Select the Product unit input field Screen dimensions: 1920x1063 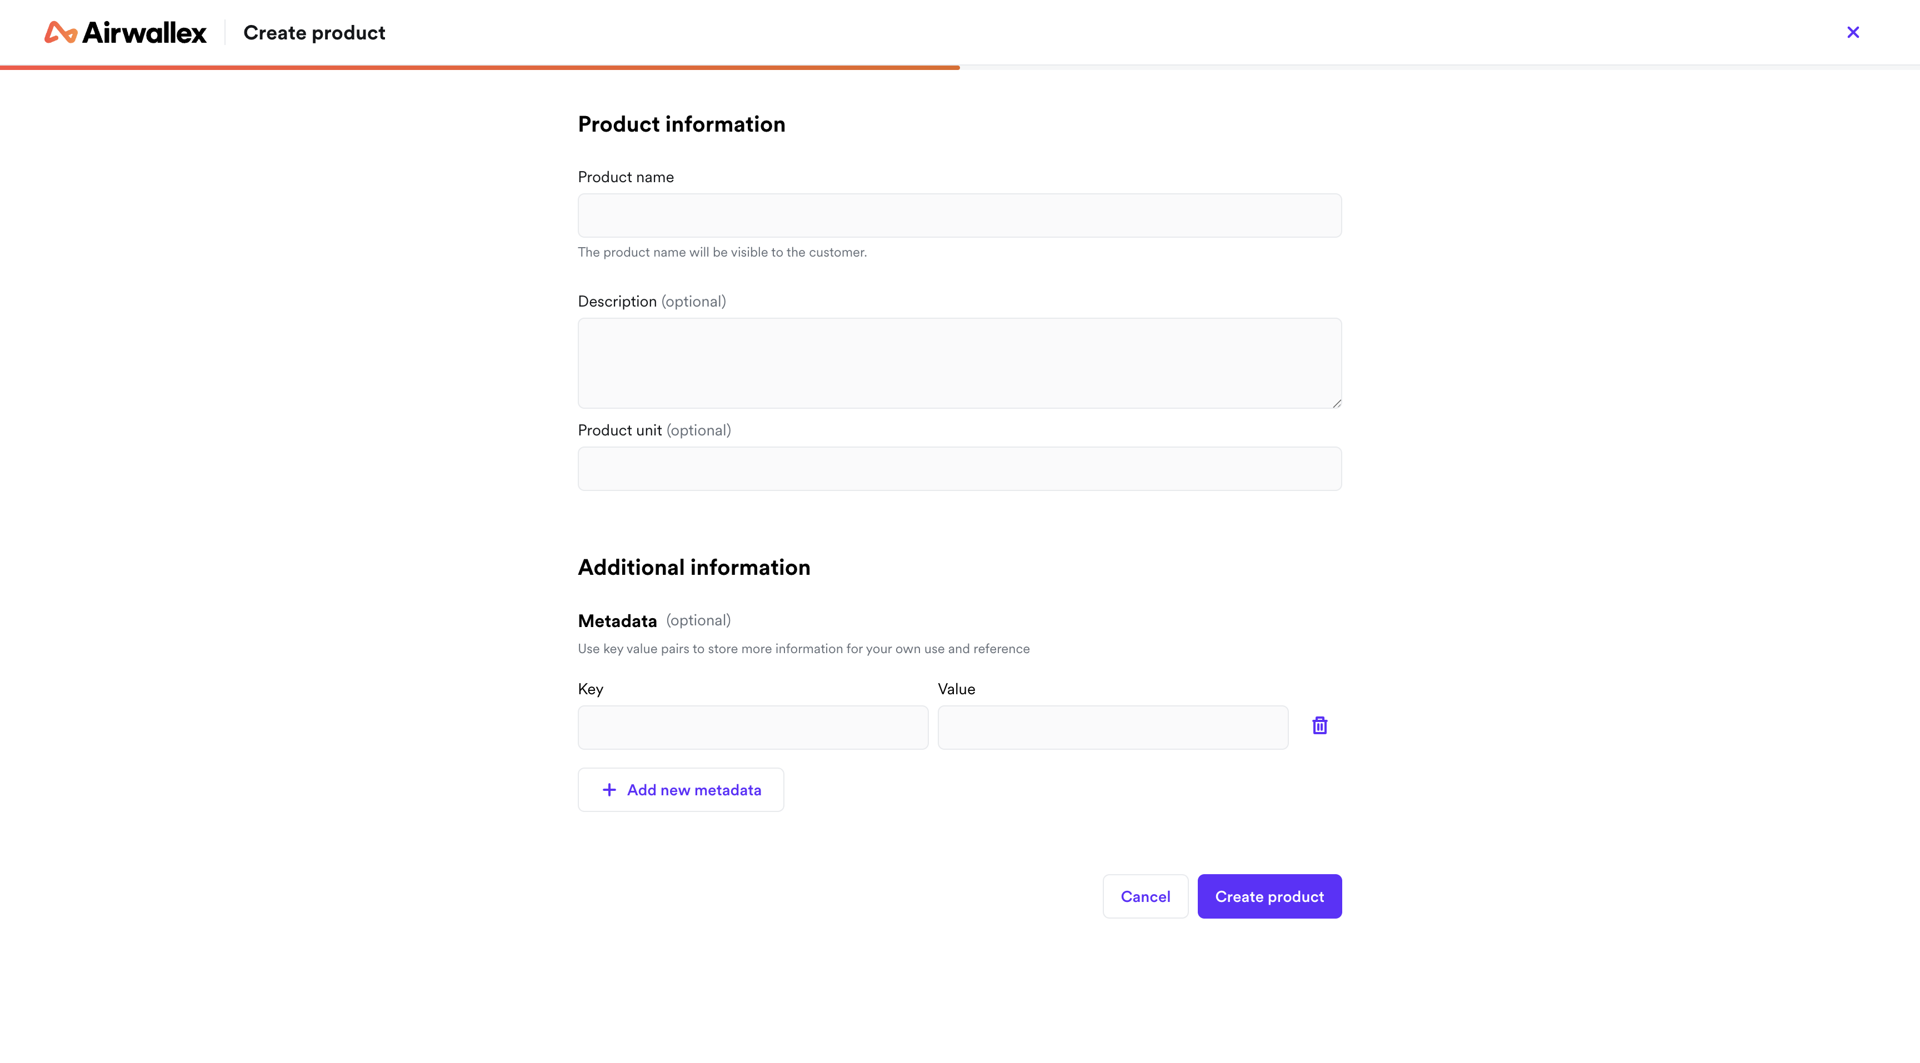(959, 468)
